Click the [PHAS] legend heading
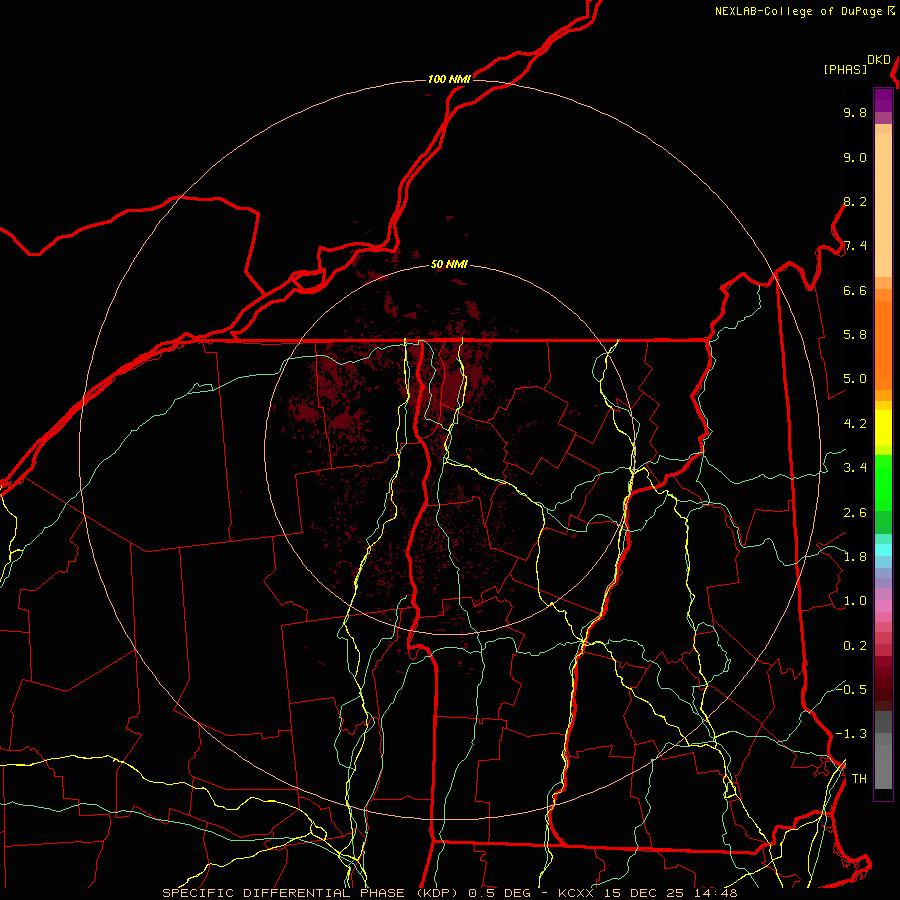 click(845, 69)
